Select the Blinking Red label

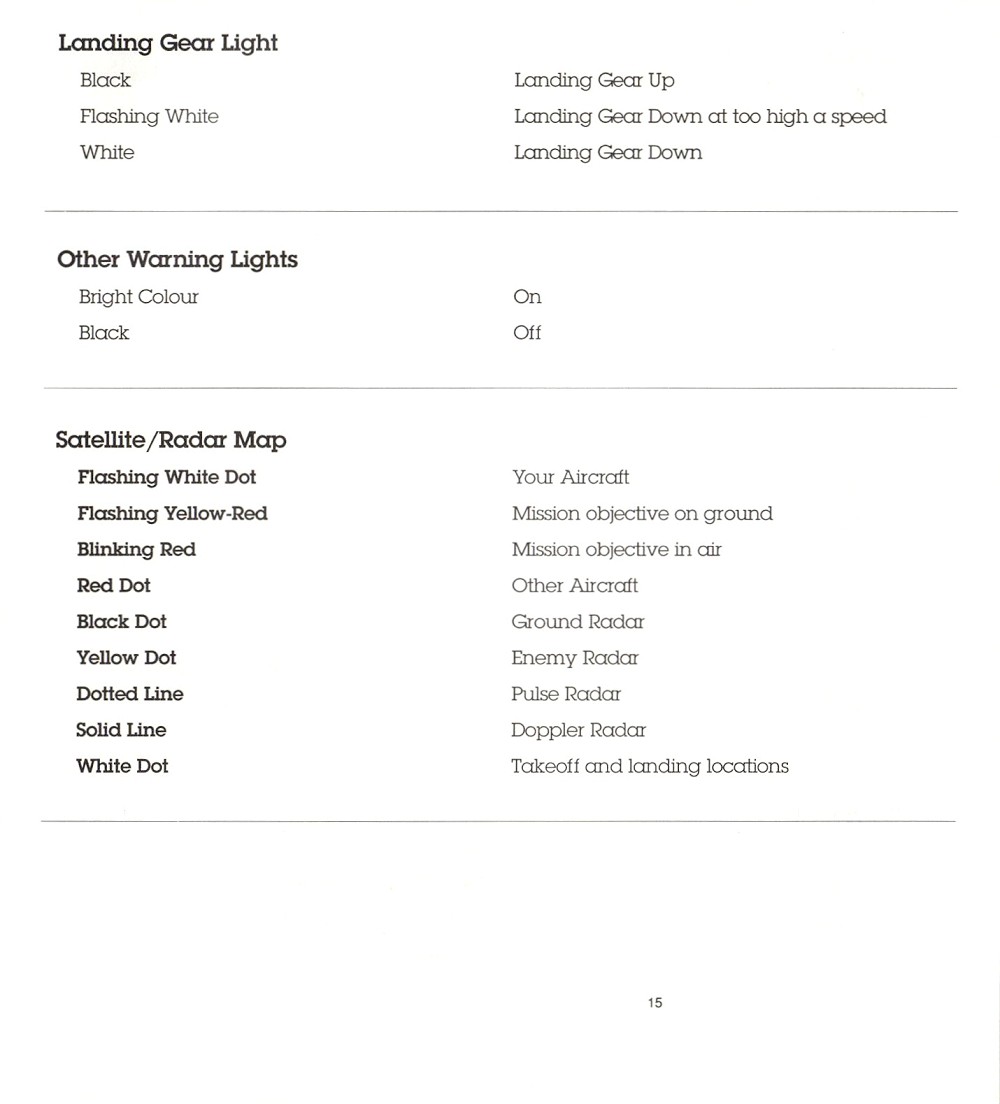point(137,550)
